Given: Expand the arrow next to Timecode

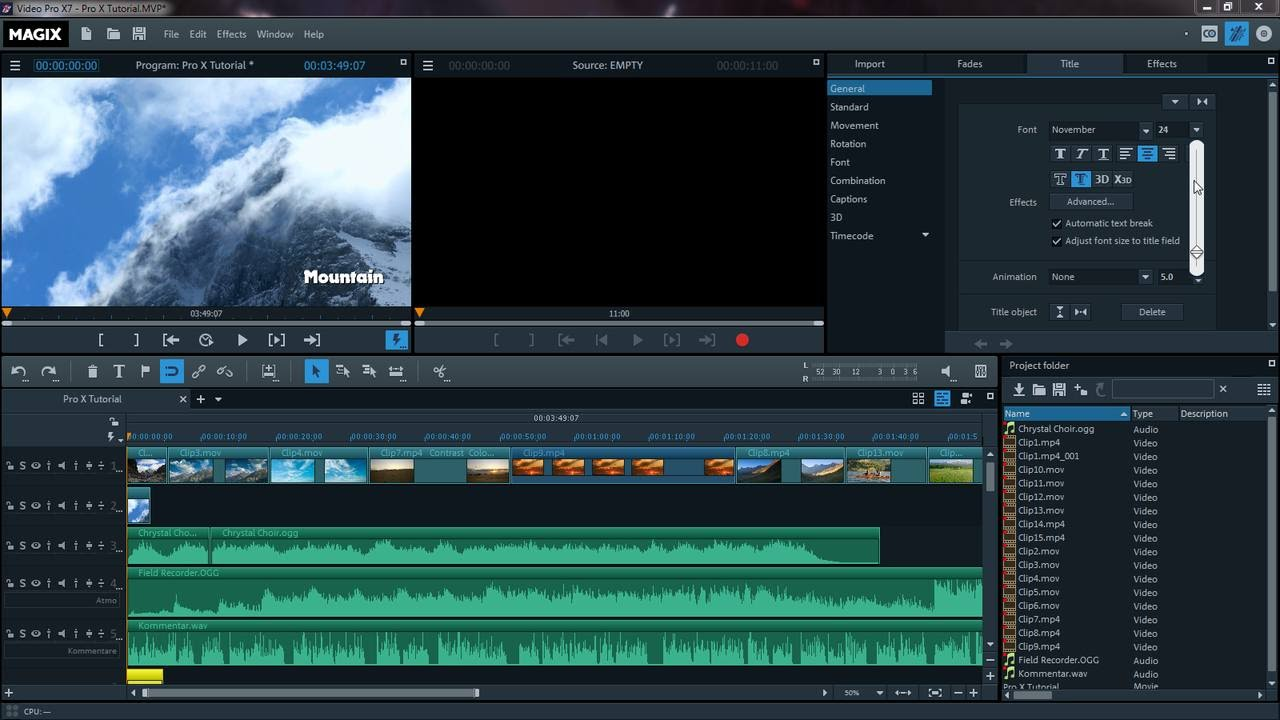Looking at the screenshot, I should [x=925, y=236].
